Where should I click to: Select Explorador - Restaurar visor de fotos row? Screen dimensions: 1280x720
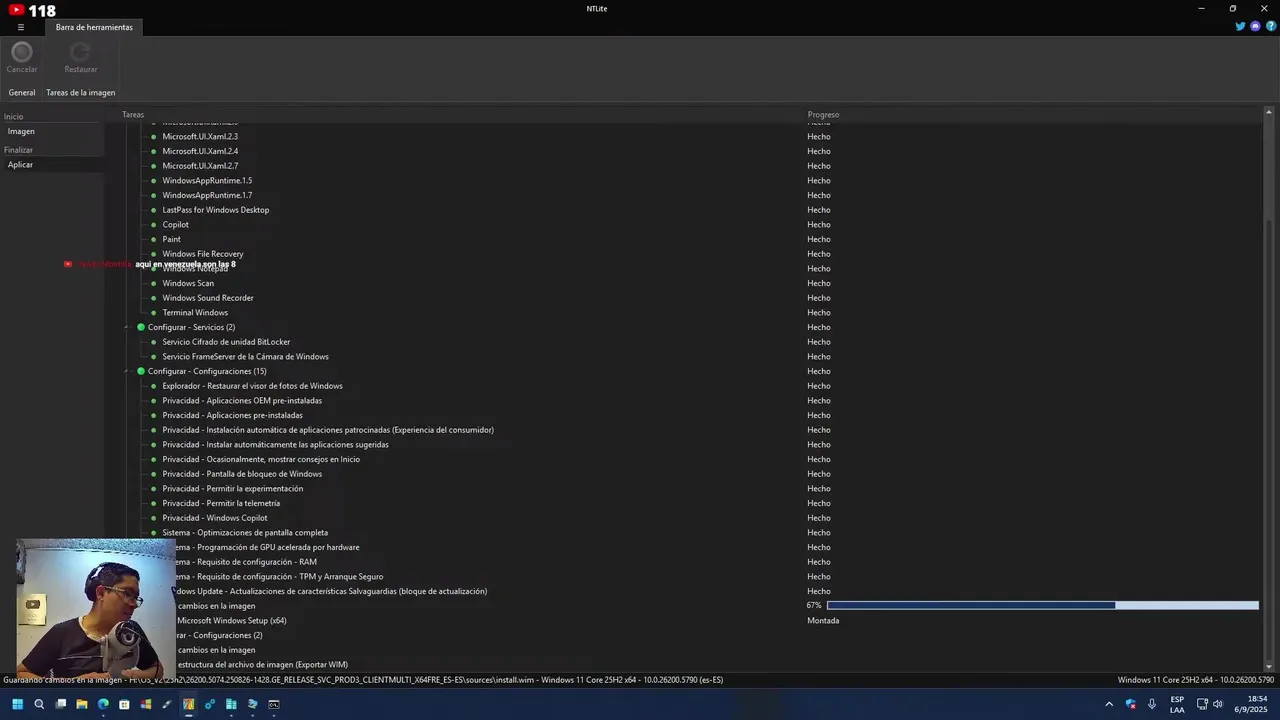[252, 386]
